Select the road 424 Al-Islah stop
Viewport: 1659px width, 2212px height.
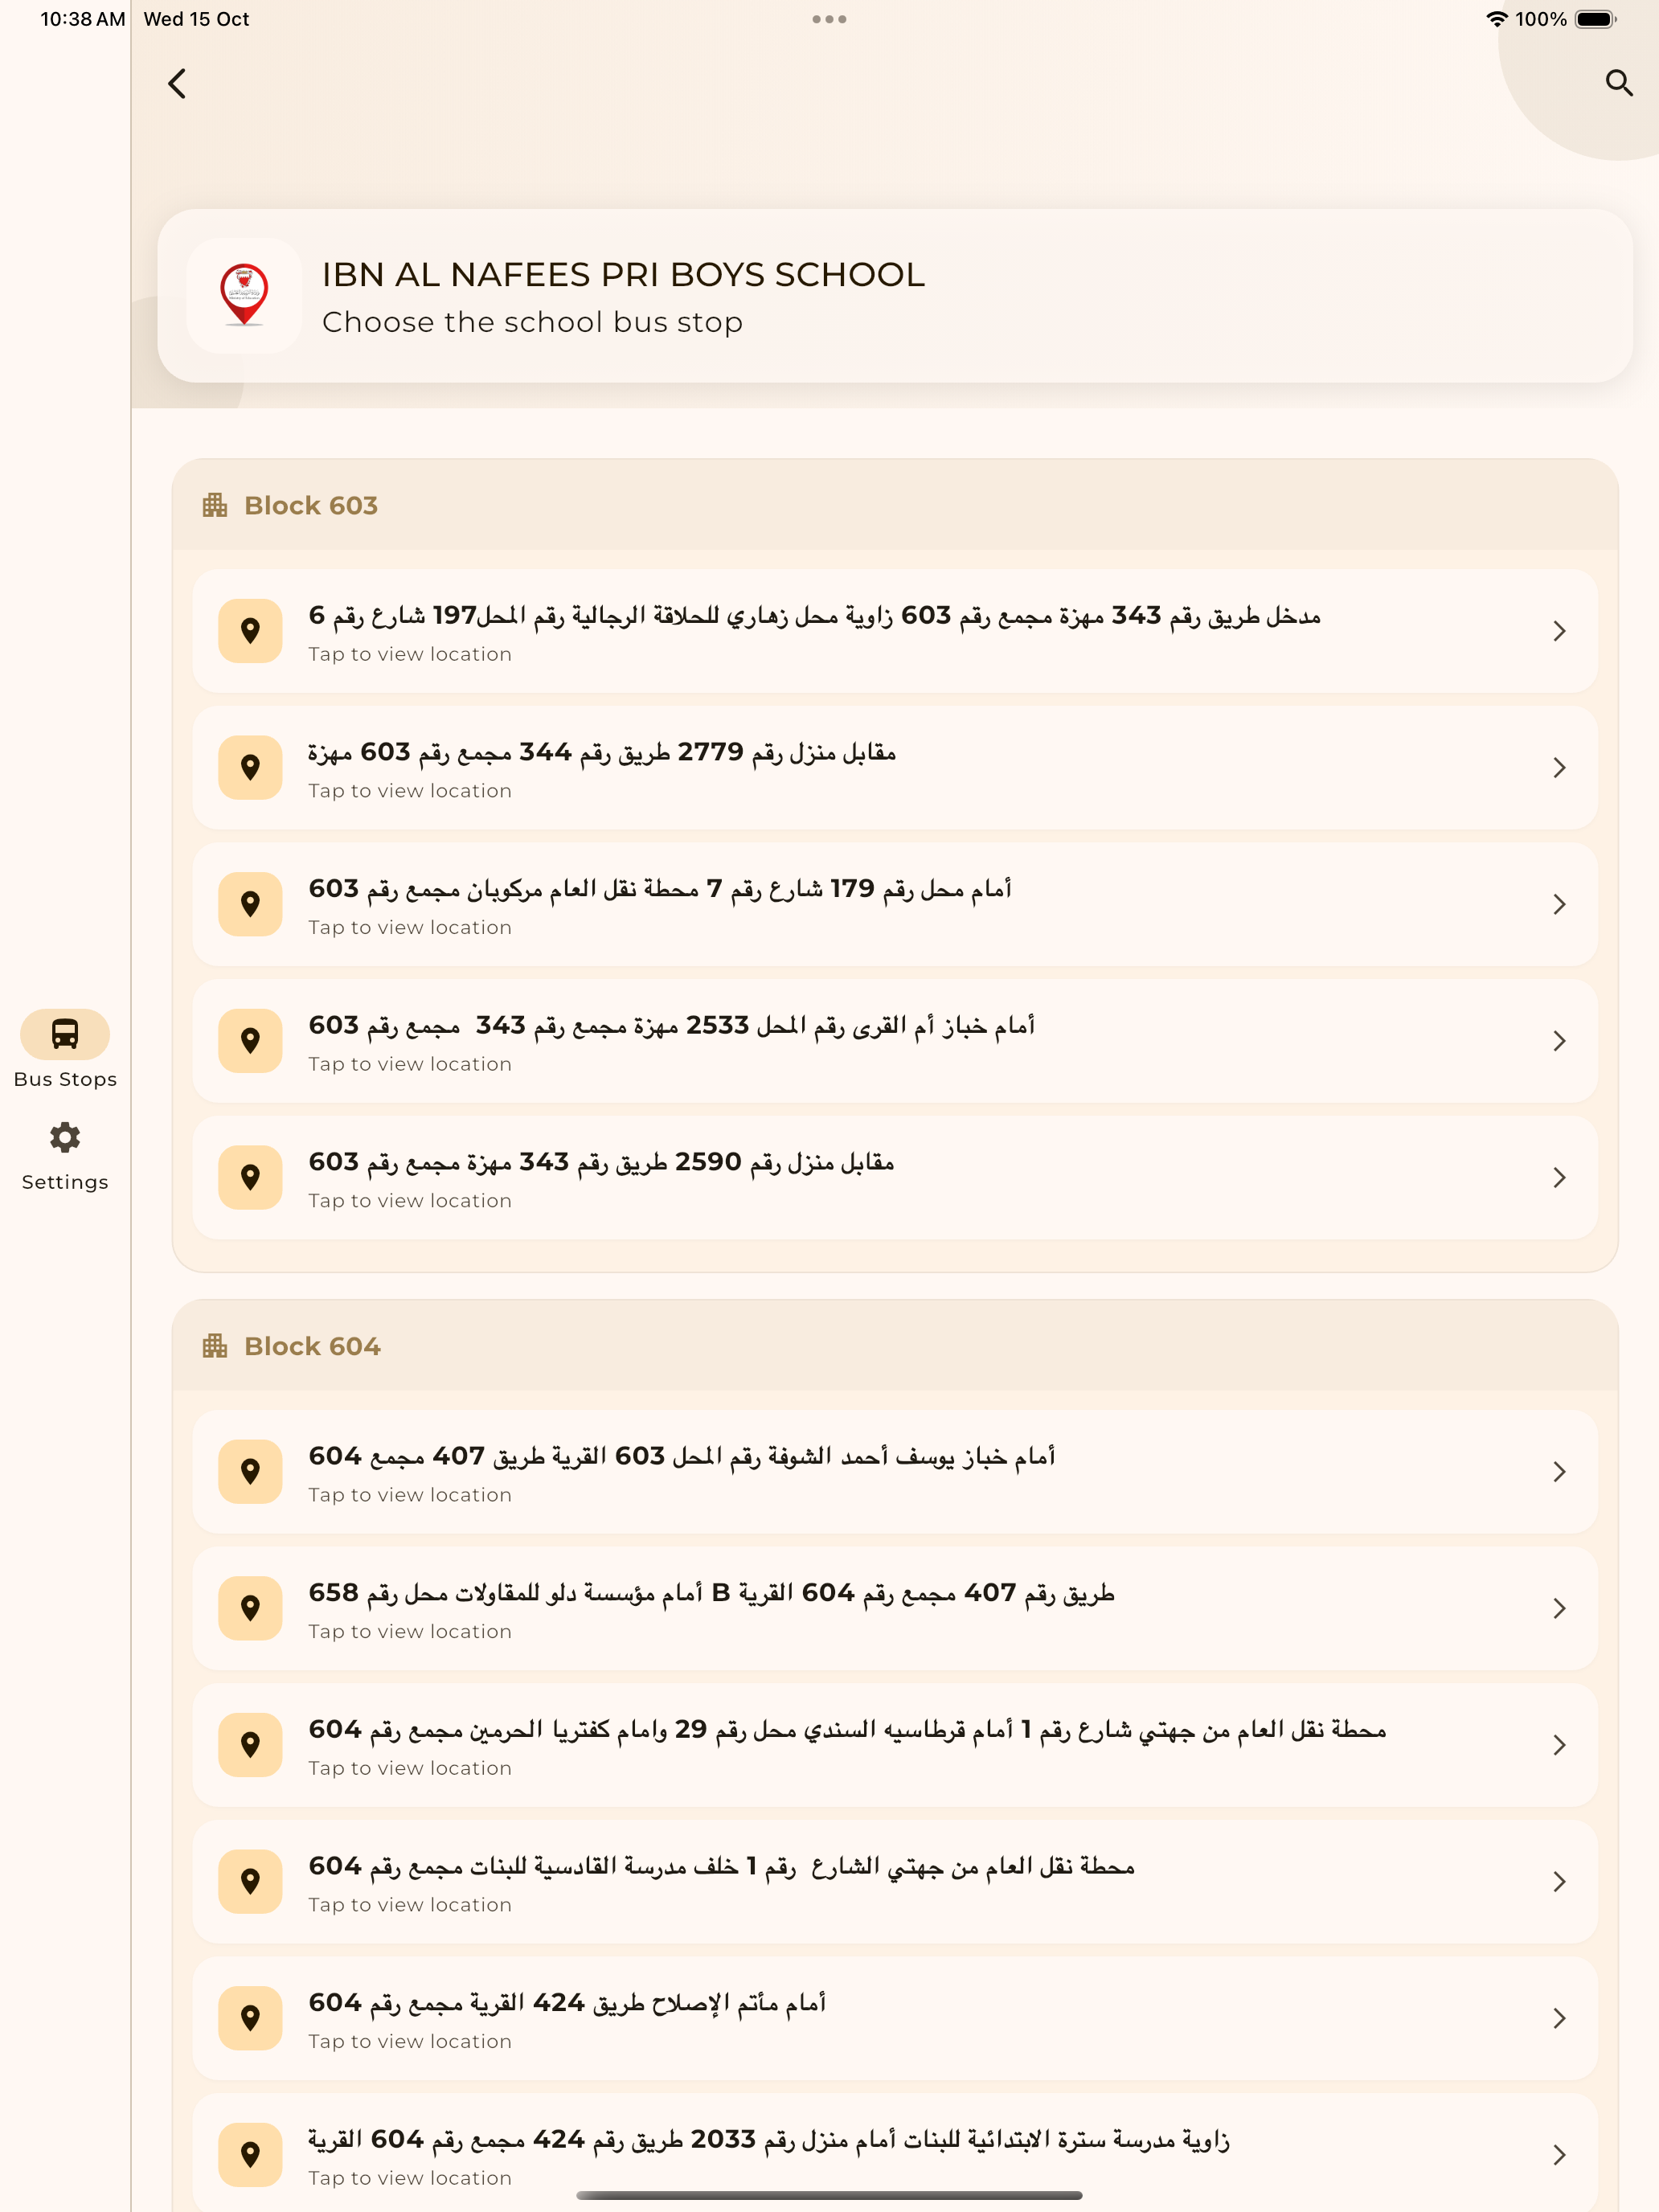(894, 2019)
